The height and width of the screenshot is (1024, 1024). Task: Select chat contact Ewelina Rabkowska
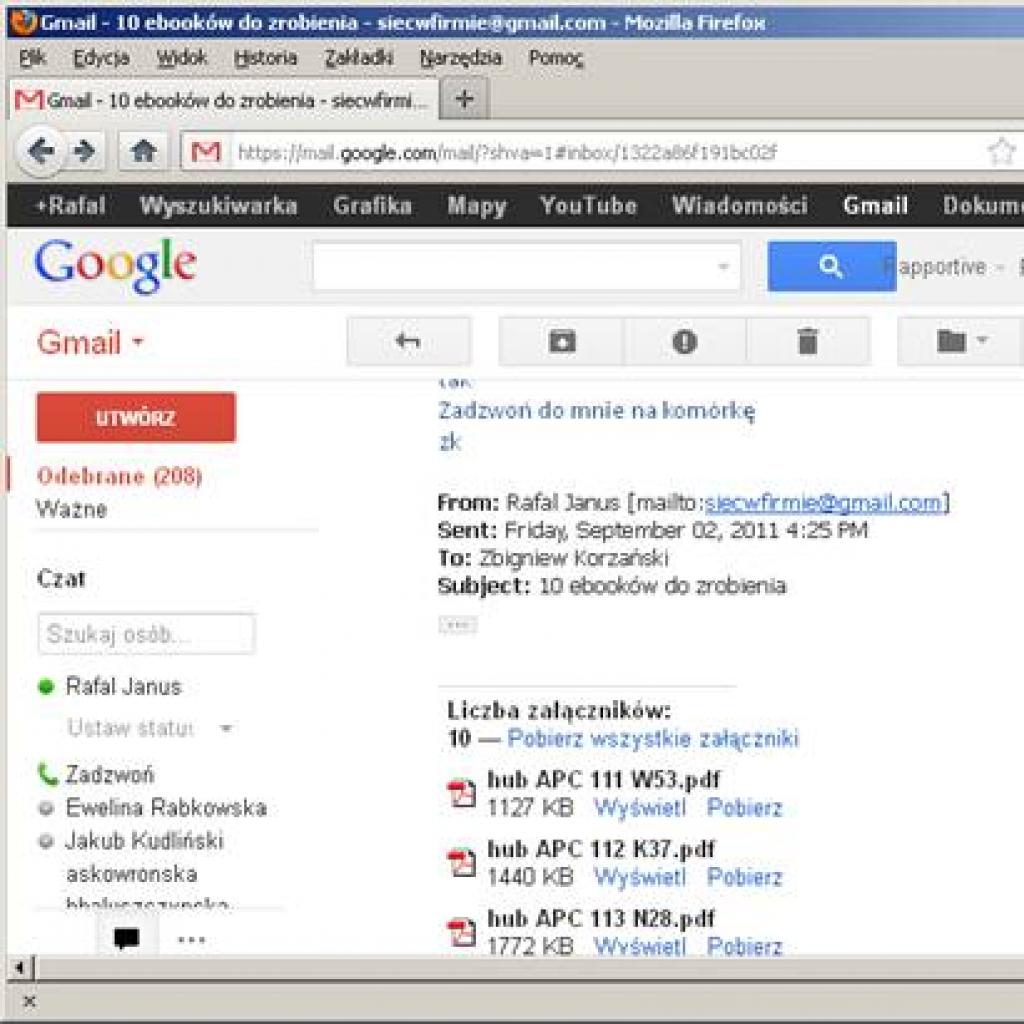166,808
